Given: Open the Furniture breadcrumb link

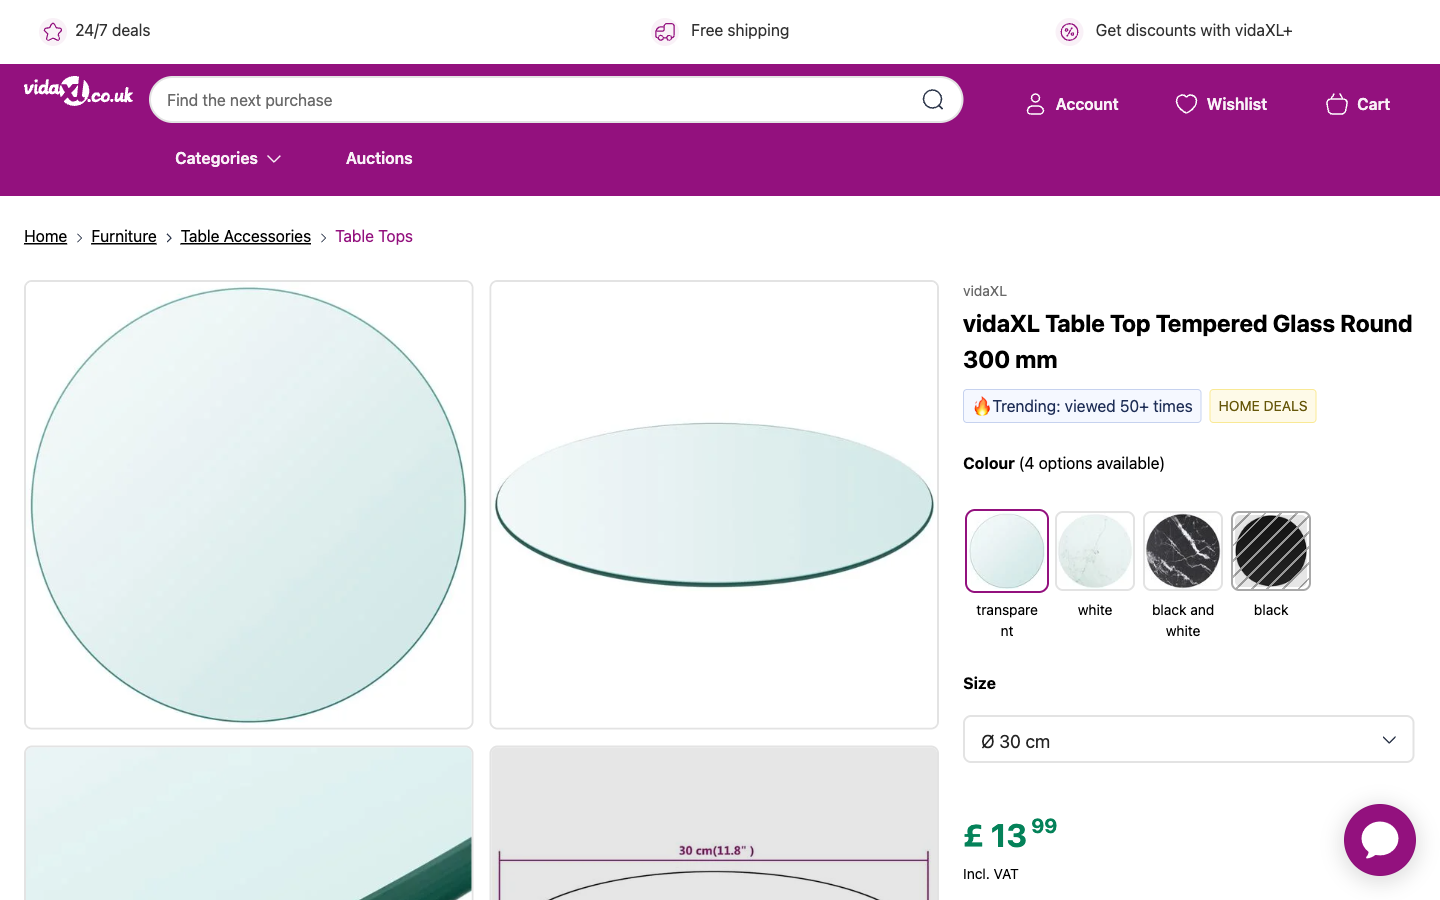Looking at the screenshot, I should tap(124, 236).
